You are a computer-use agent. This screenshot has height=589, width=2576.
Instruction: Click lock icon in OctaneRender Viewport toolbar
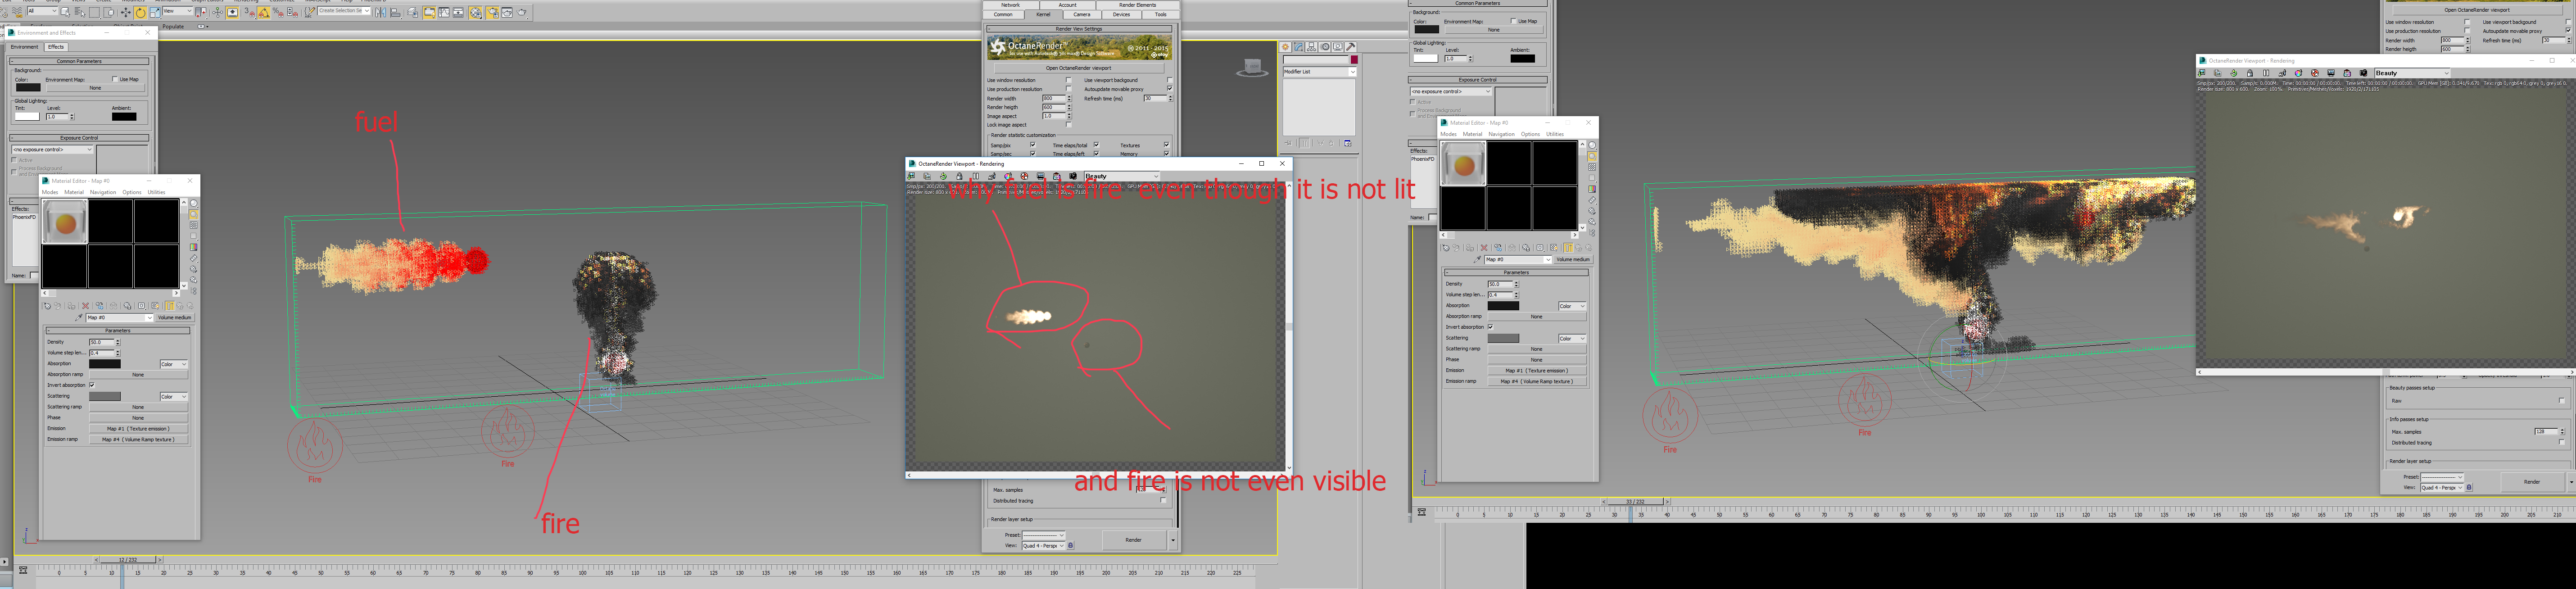[960, 176]
